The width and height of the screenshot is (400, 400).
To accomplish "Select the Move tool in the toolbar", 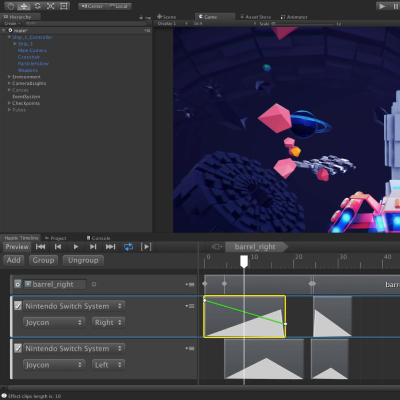I will click(x=24, y=6).
